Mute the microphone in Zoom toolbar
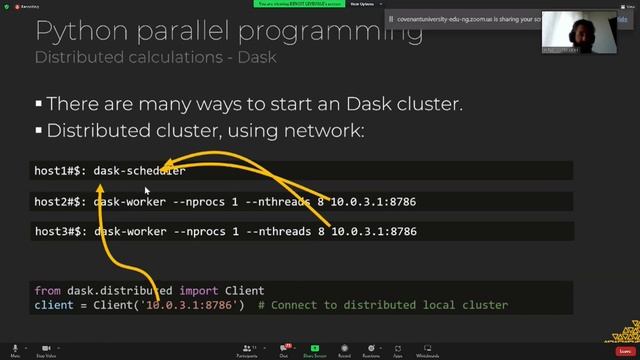 coord(15,350)
